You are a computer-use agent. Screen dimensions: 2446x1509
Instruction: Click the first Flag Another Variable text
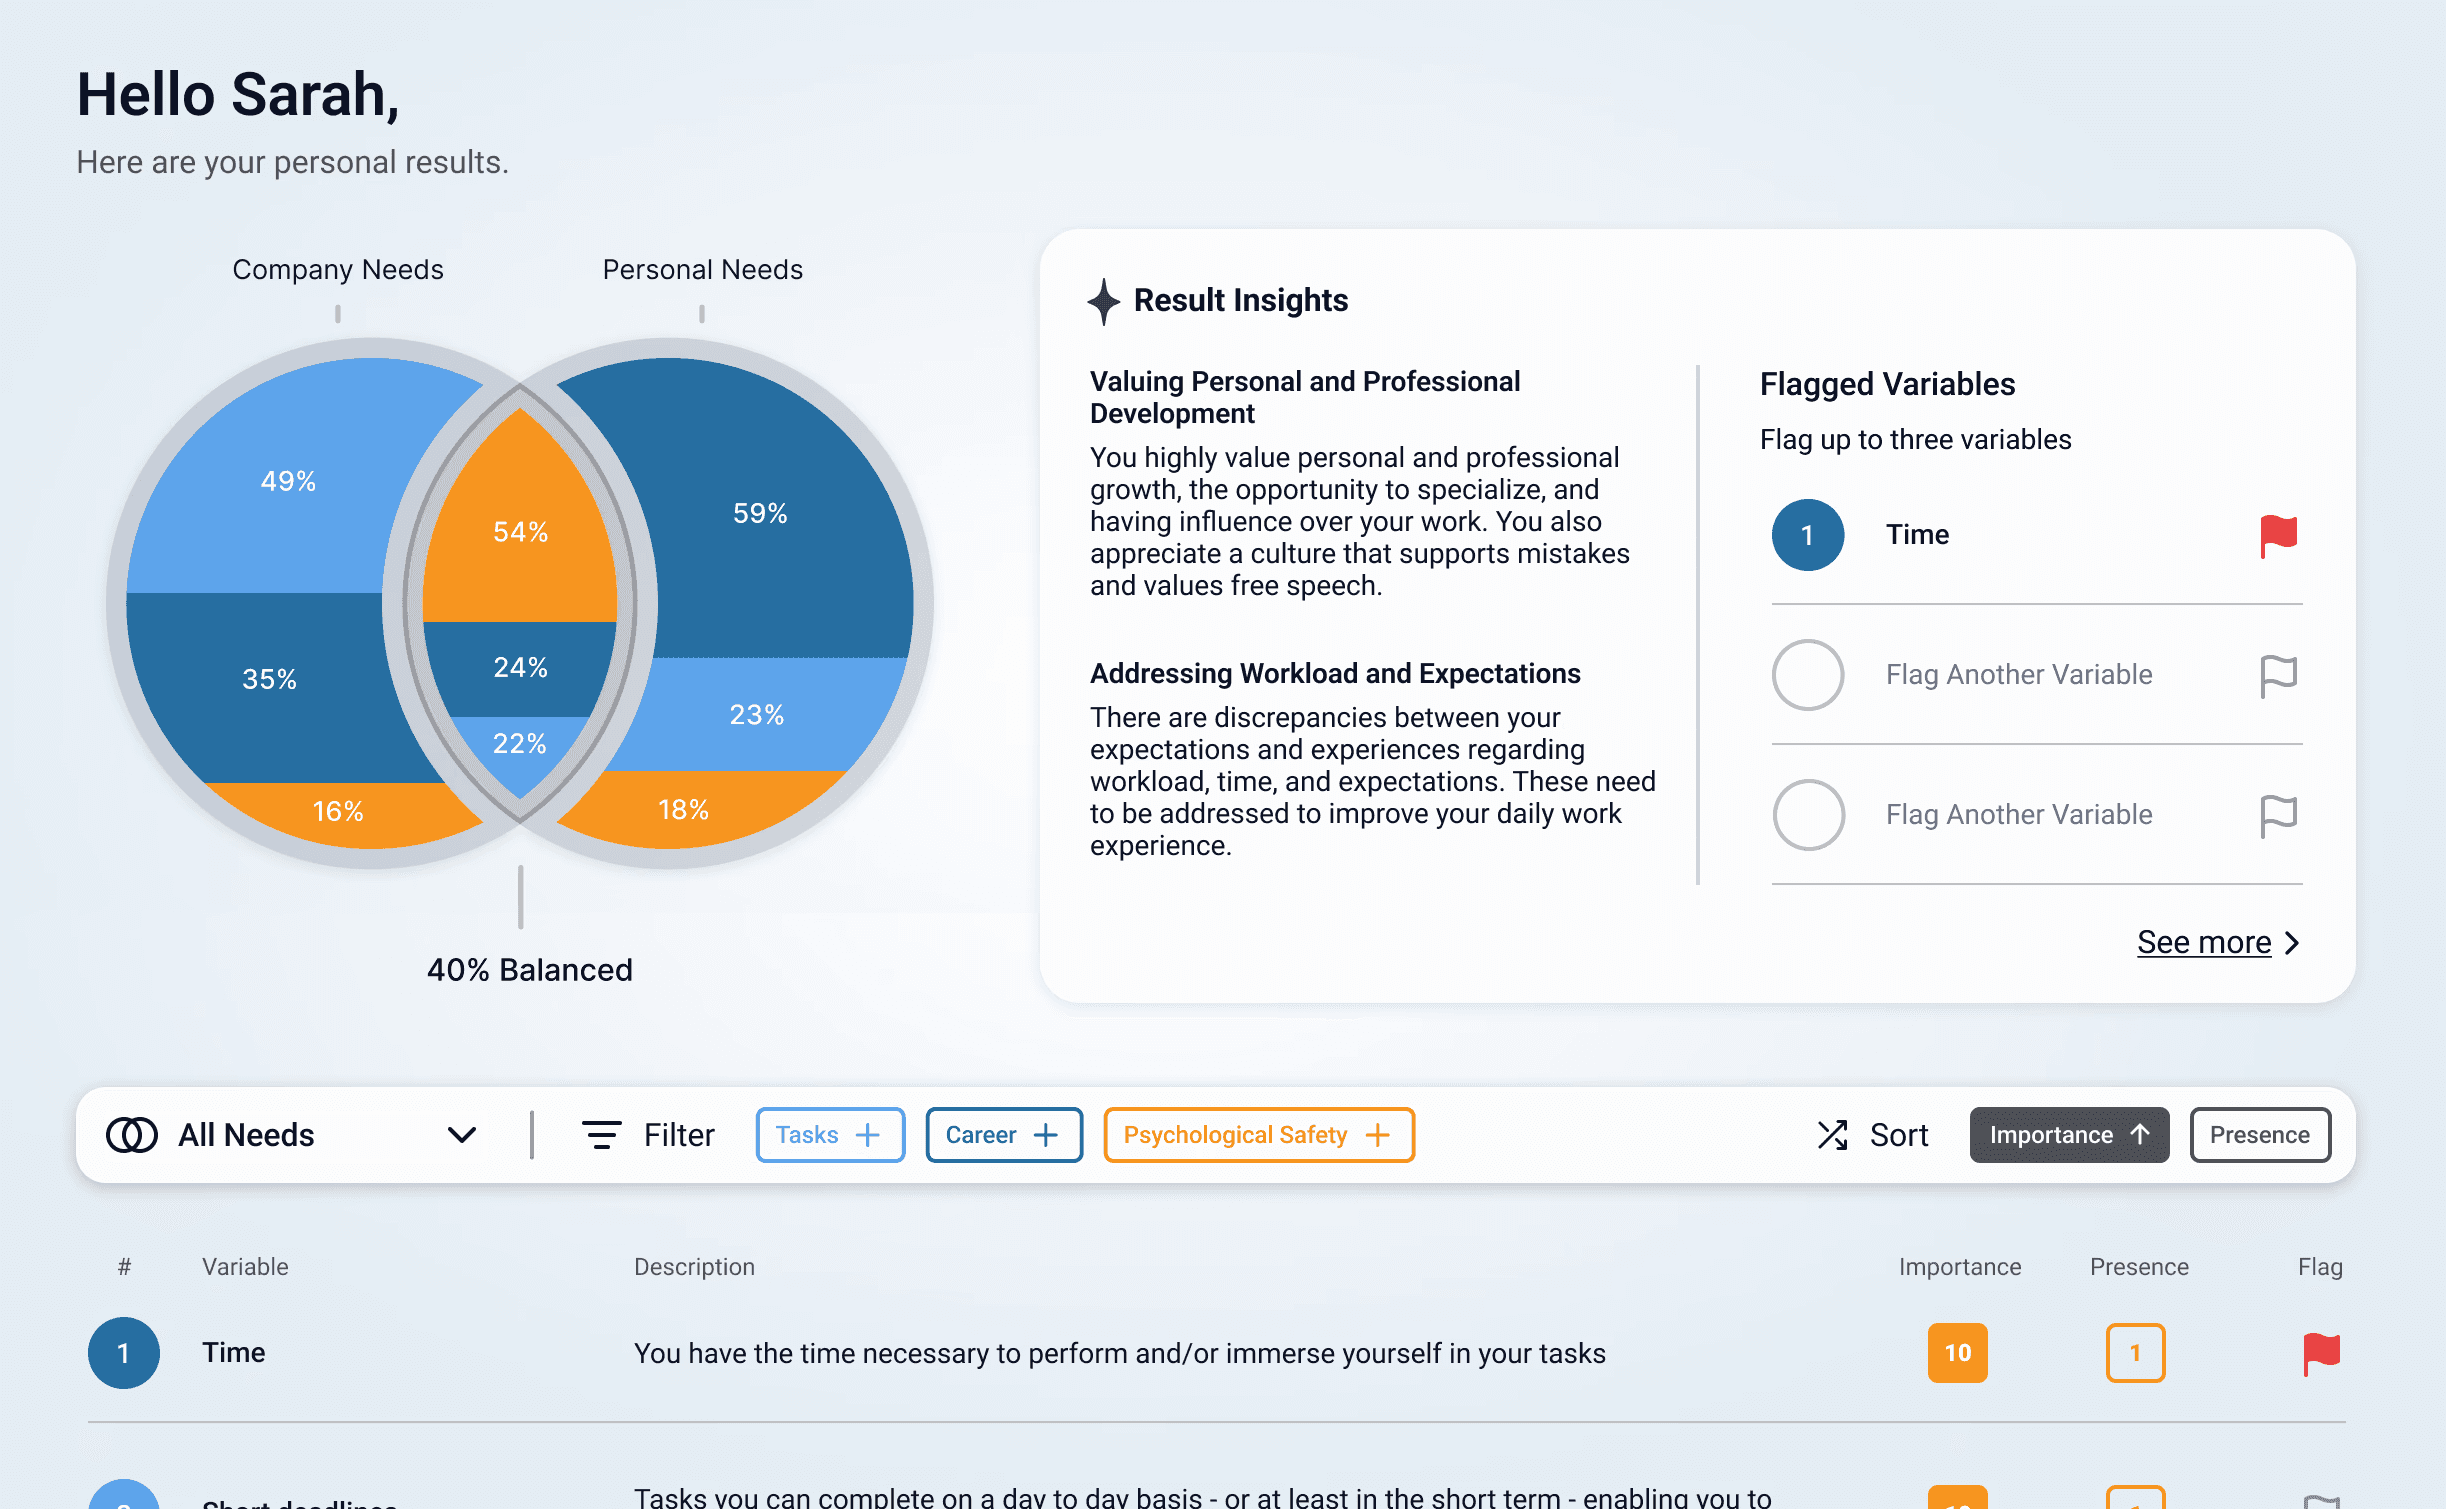tap(2019, 675)
